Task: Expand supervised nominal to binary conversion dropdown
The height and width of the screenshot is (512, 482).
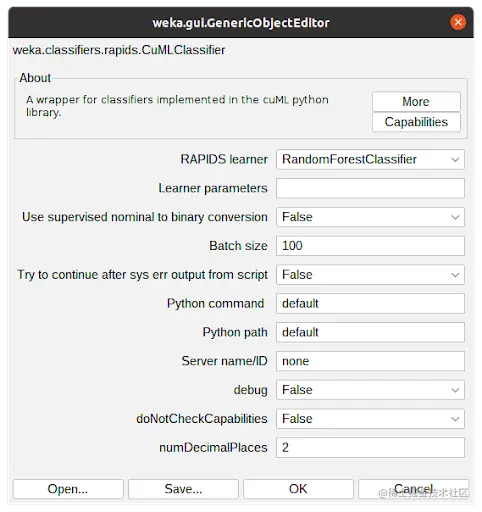Action: [370, 217]
